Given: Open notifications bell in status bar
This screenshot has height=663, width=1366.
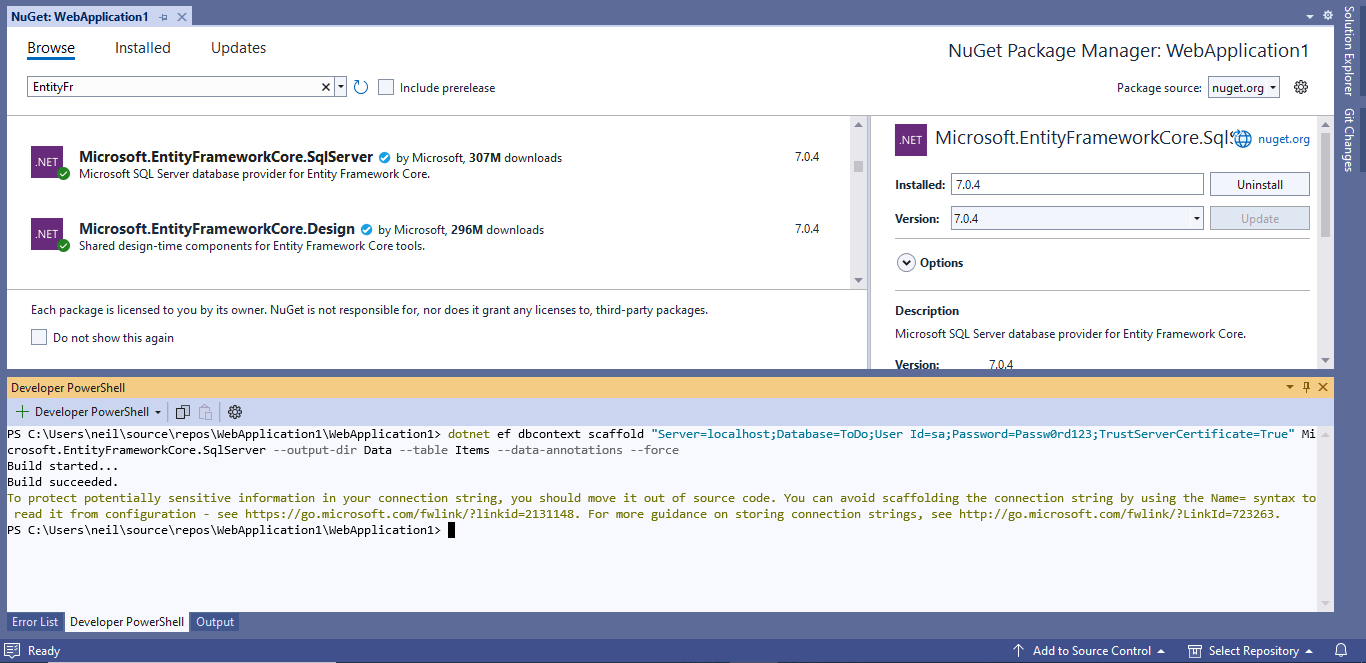Looking at the screenshot, I should [1341, 650].
